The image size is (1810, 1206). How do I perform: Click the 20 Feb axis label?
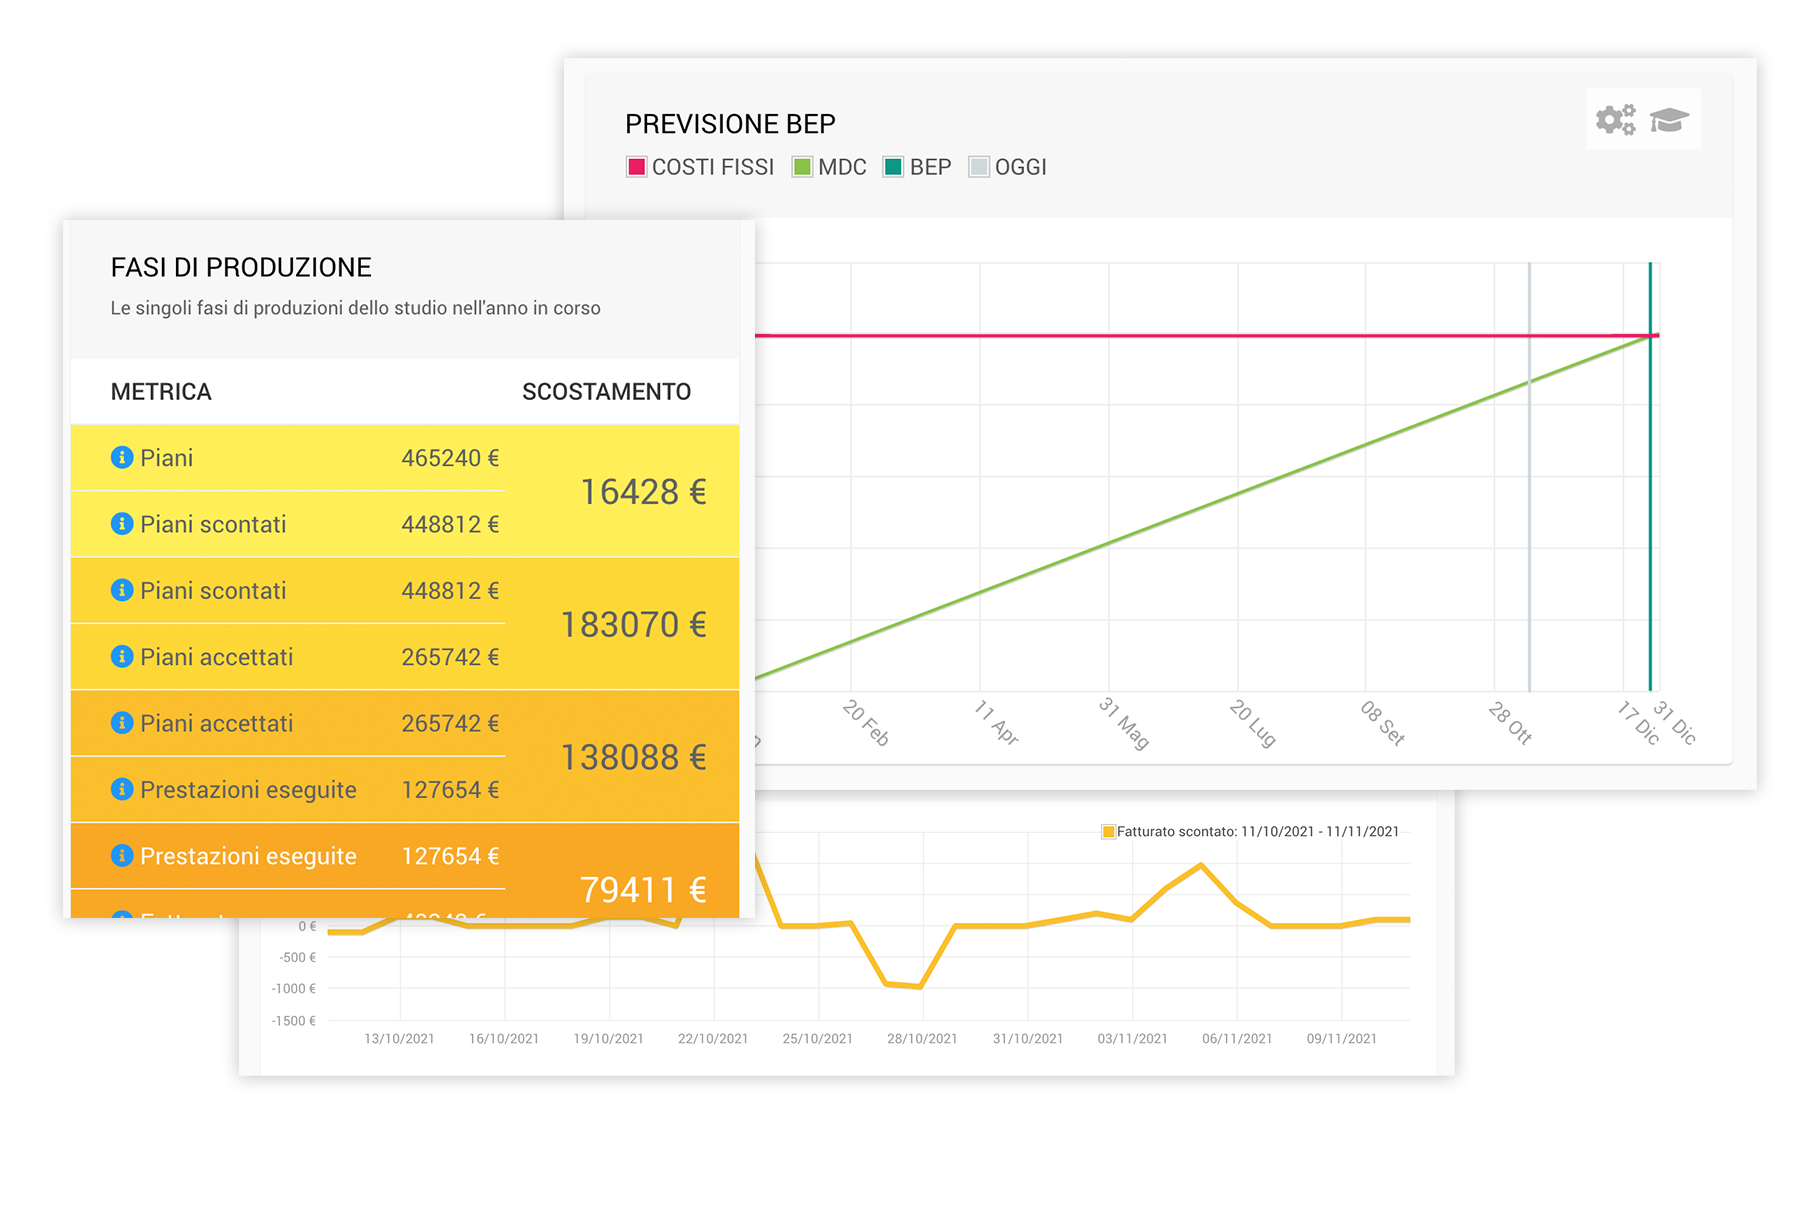866,723
